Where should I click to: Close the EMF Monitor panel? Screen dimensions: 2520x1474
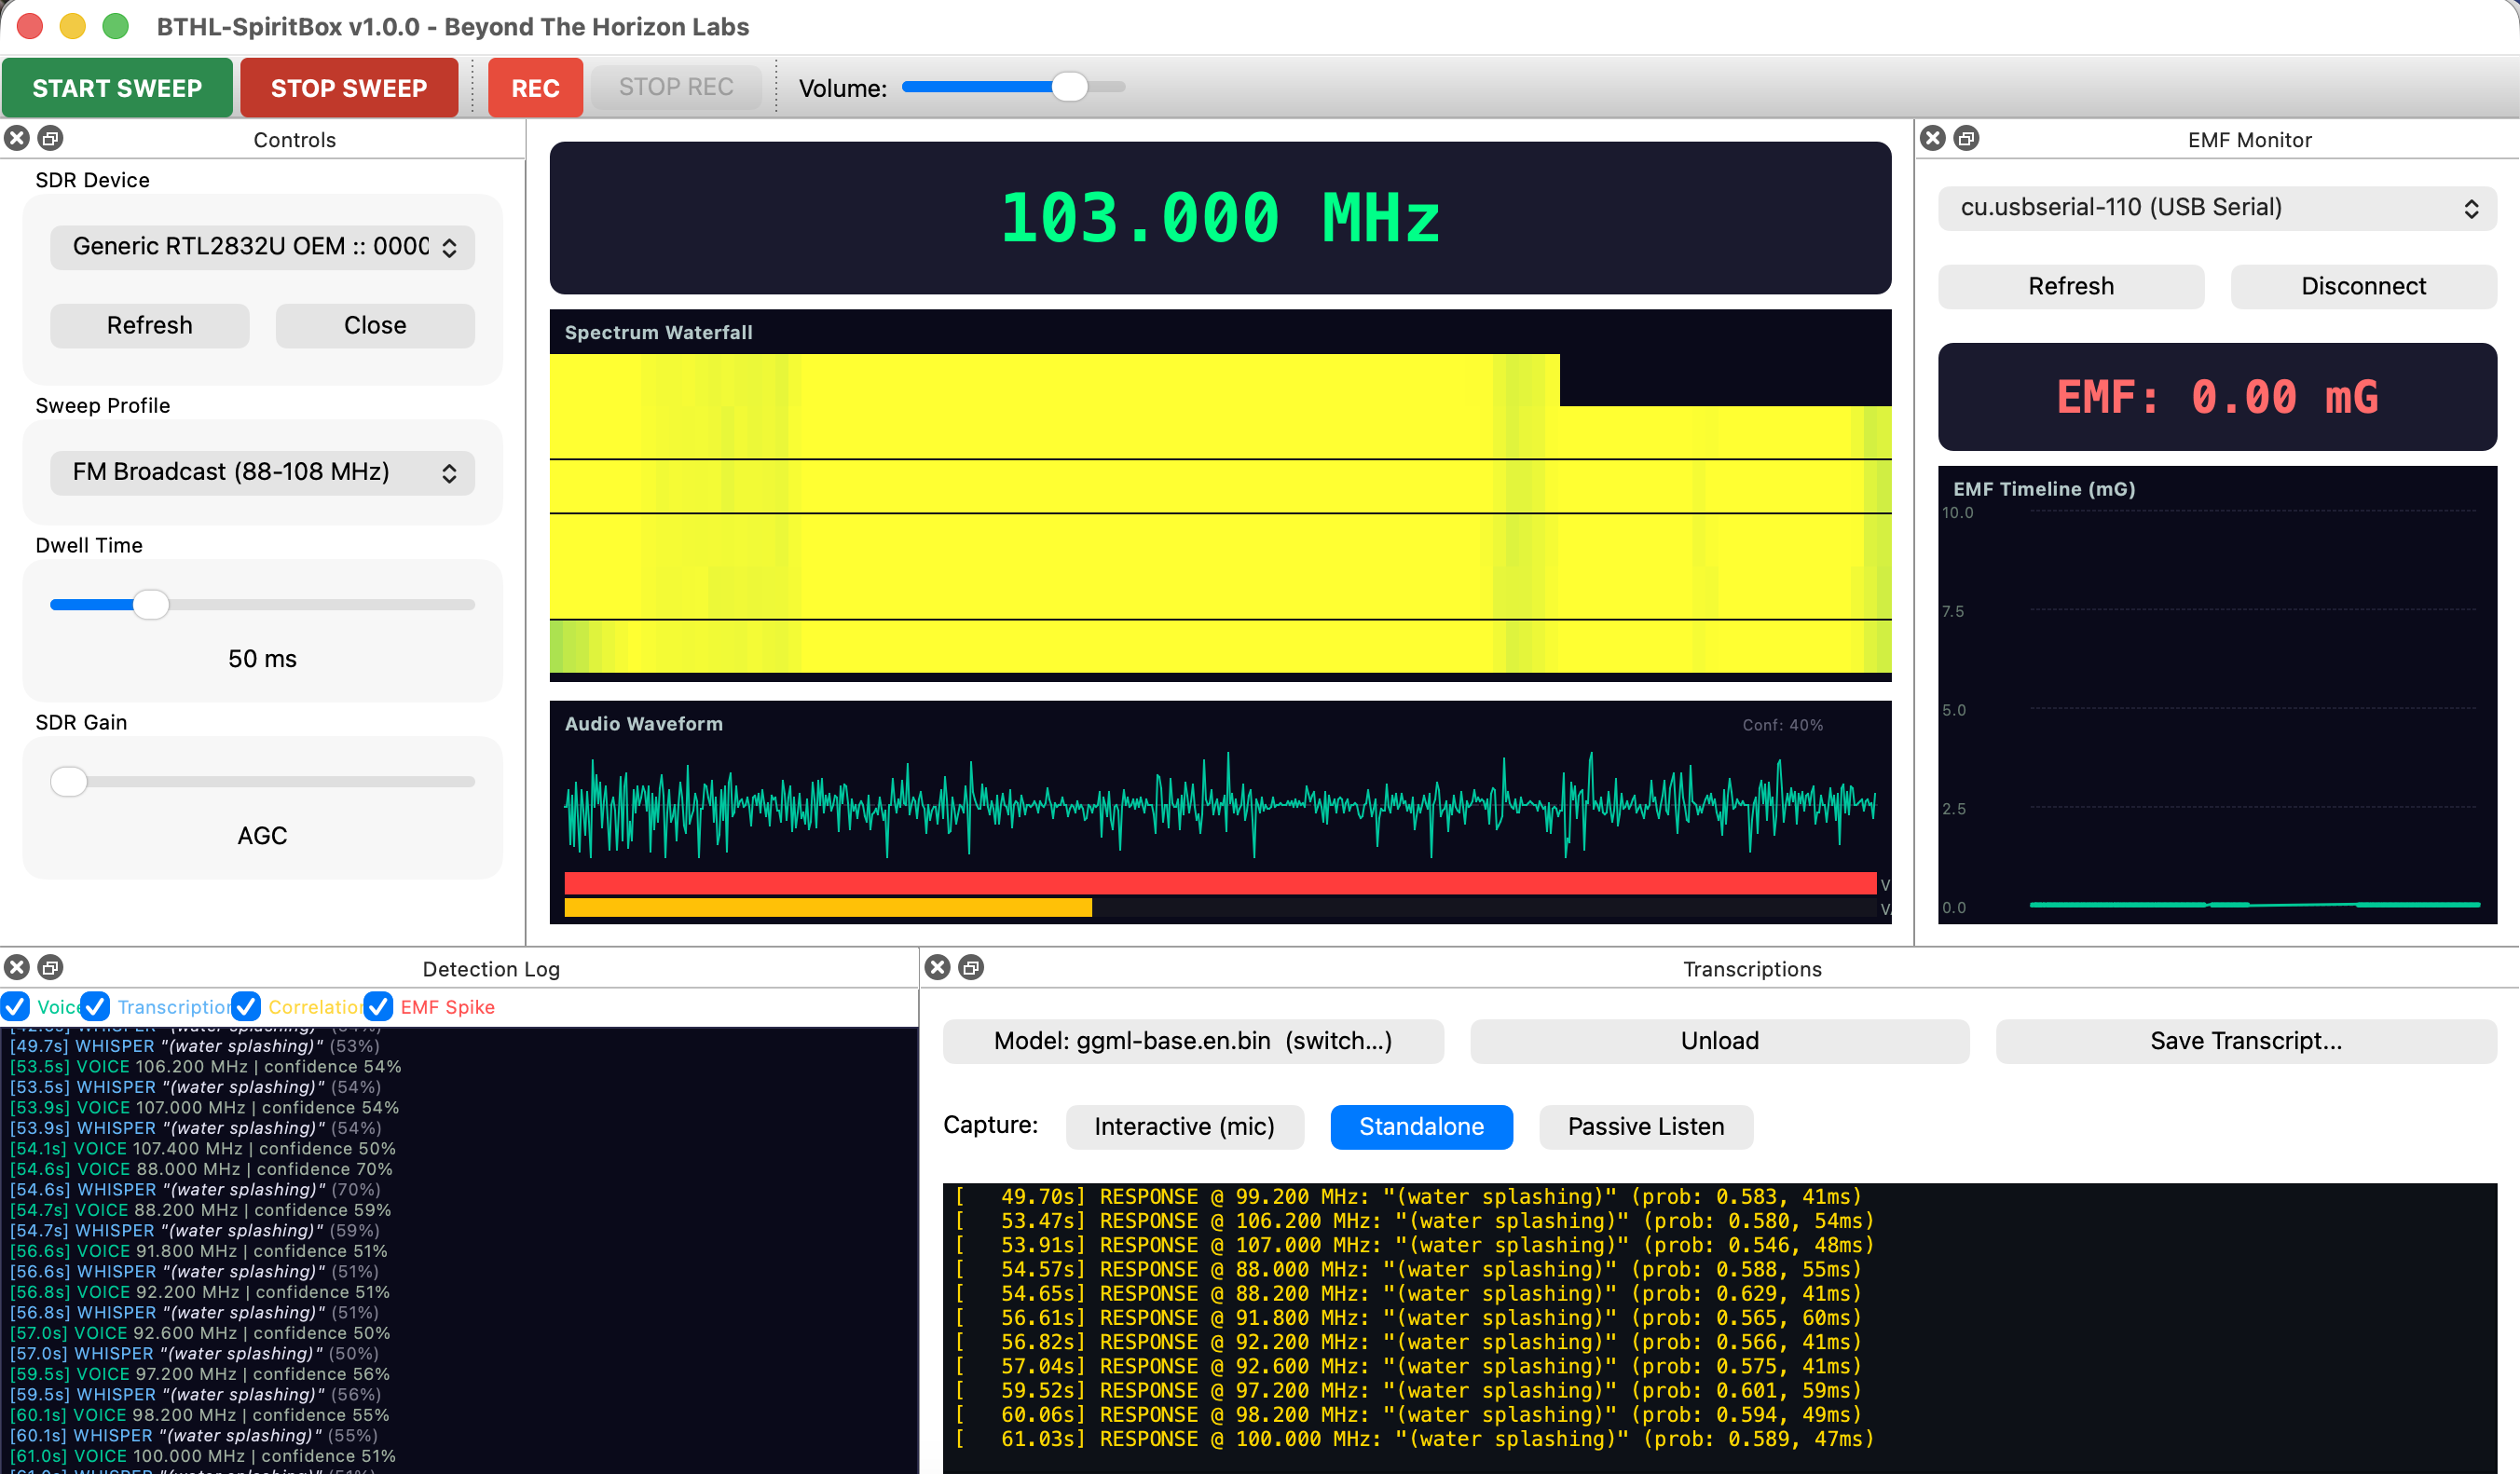pyautogui.click(x=1933, y=138)
